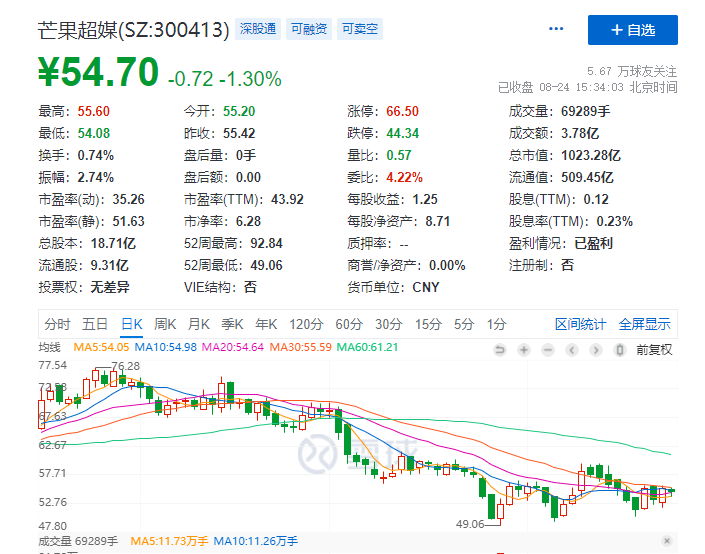Zoom in the K-line chart with plus icon

pyautogui.click(x=524, y=349)
